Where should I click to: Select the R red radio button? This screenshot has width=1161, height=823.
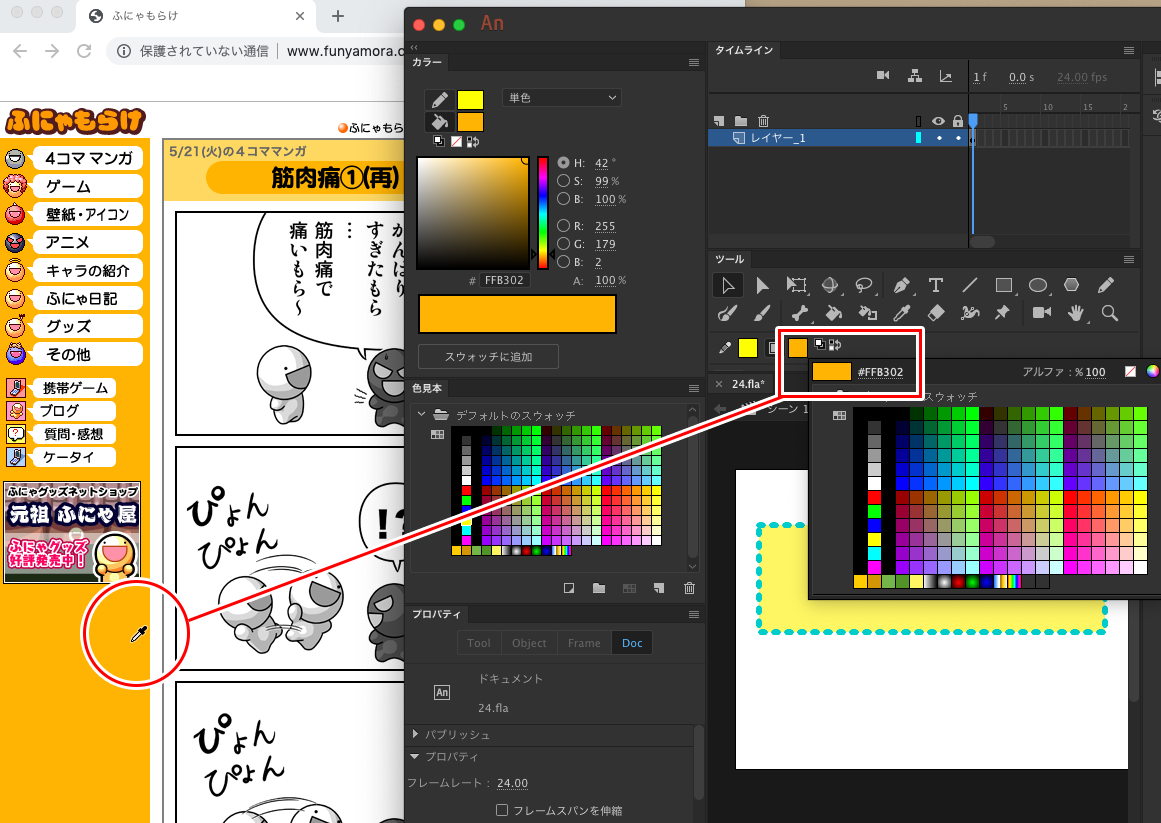tap(563, 226)
